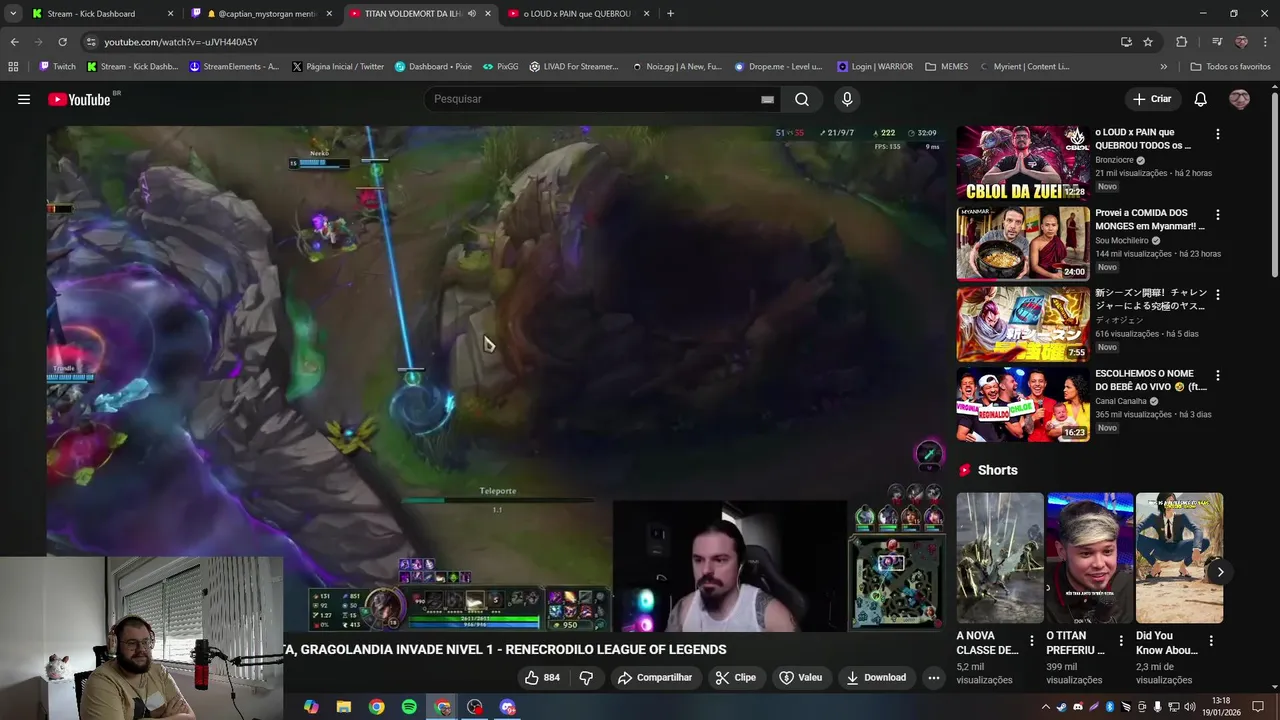Click the Criar create button
The image size is (1280, 720).
tap(1151, 99)
